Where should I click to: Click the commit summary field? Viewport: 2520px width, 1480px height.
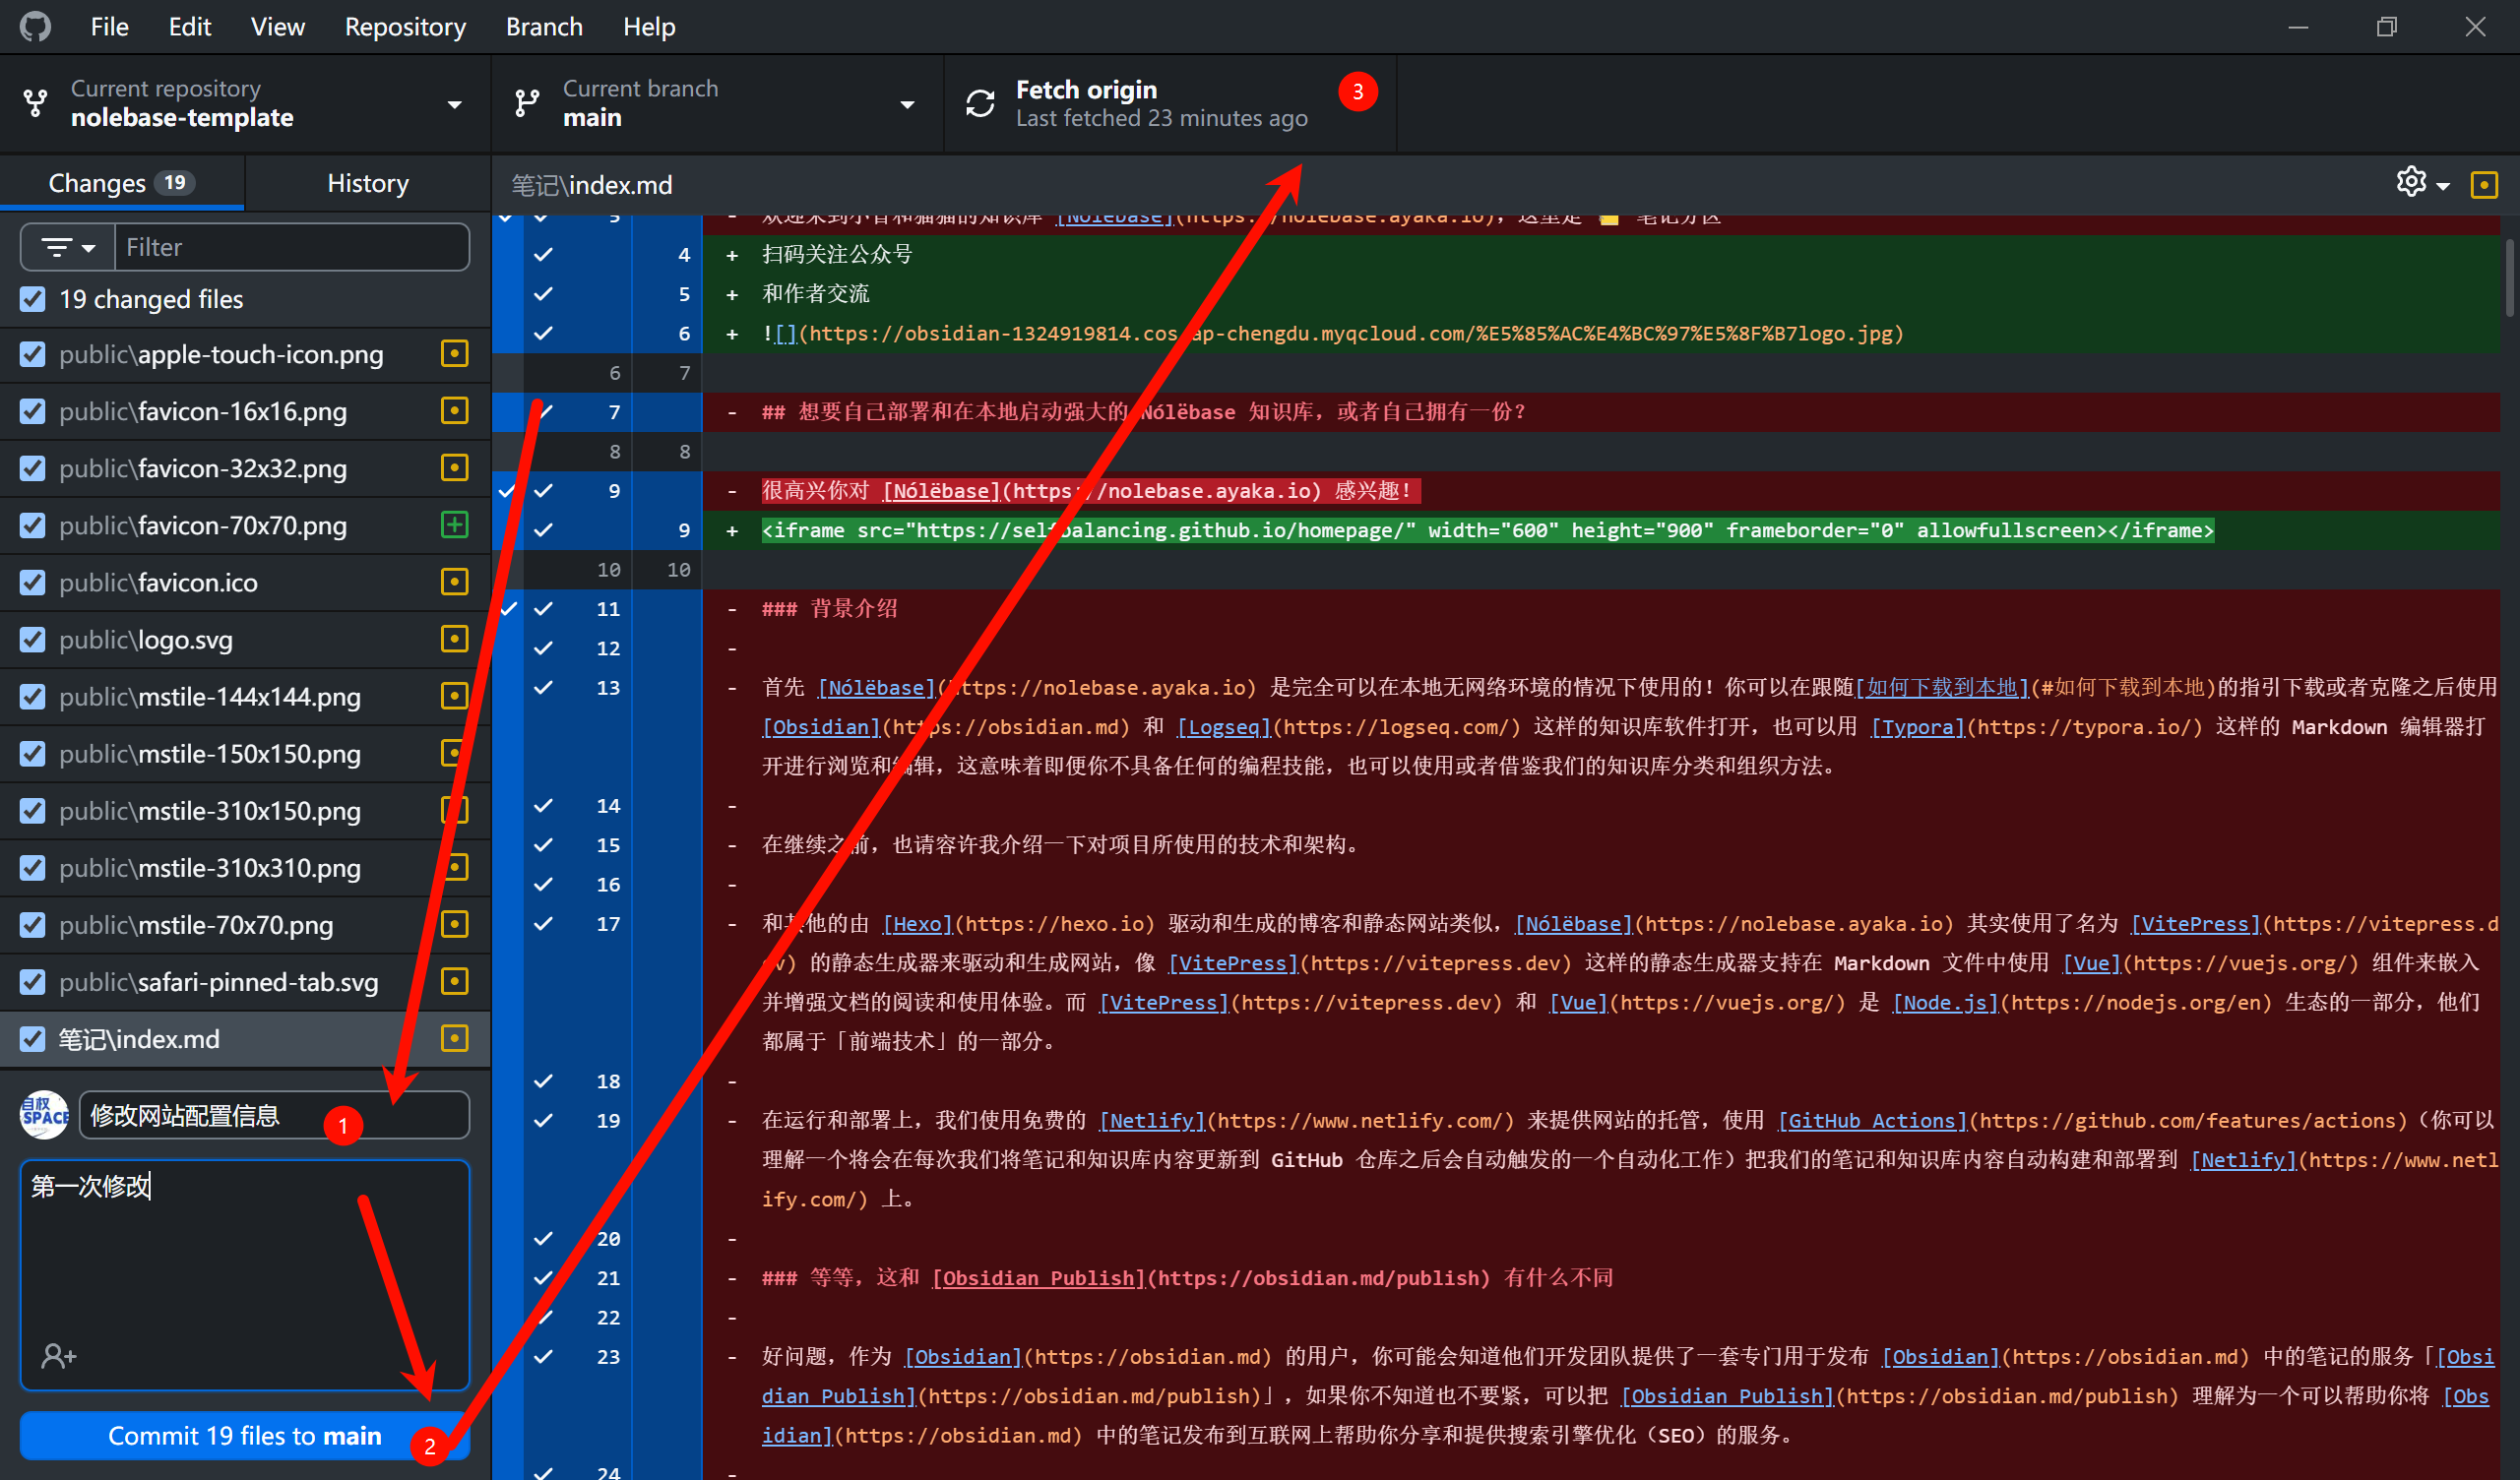click(x=273, y=1115)
